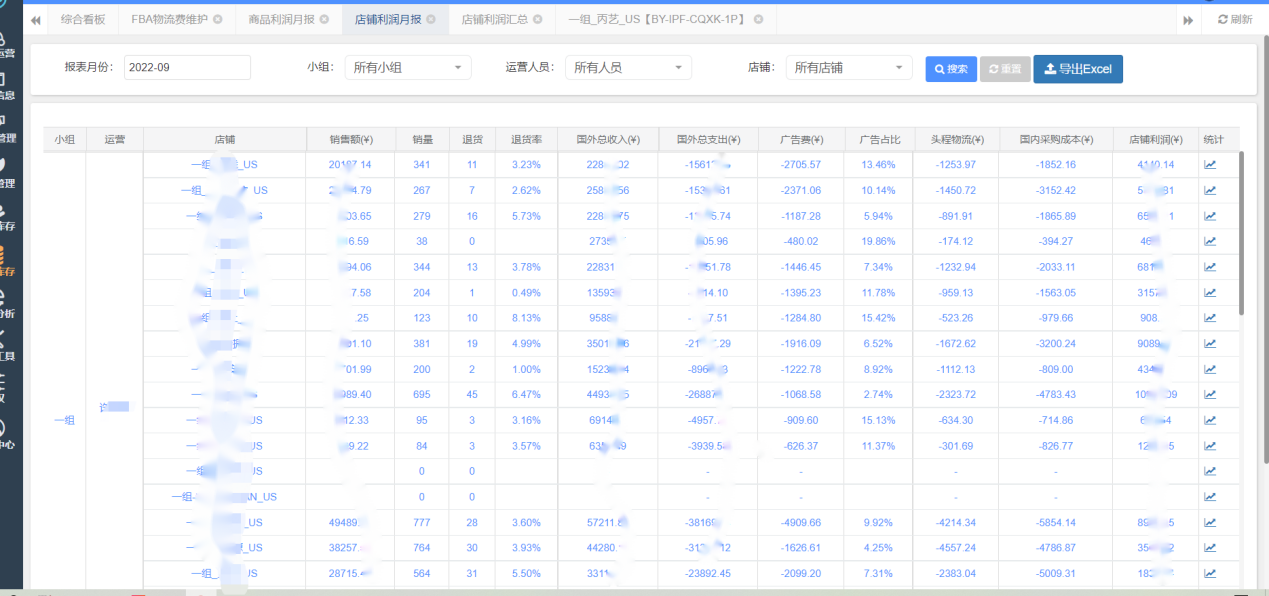1269x596 pixels.
Task: Open chart statistics for the bottom table row
Action: tap(1211, 573)
